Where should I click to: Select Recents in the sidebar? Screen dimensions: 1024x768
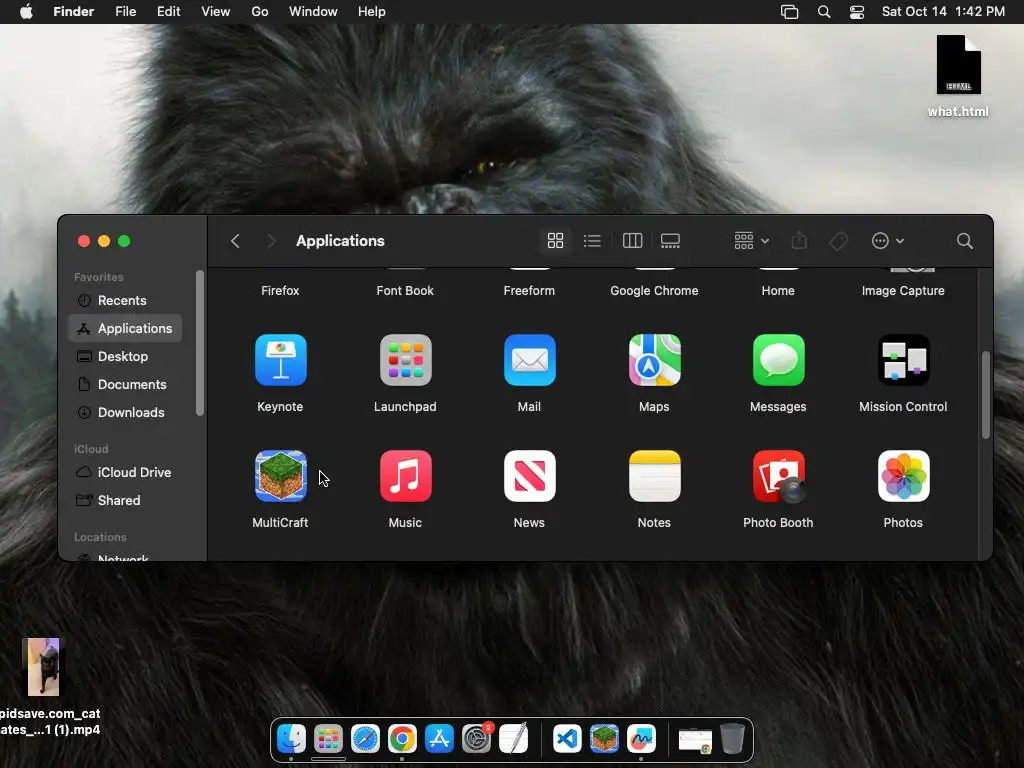[125, 300]
